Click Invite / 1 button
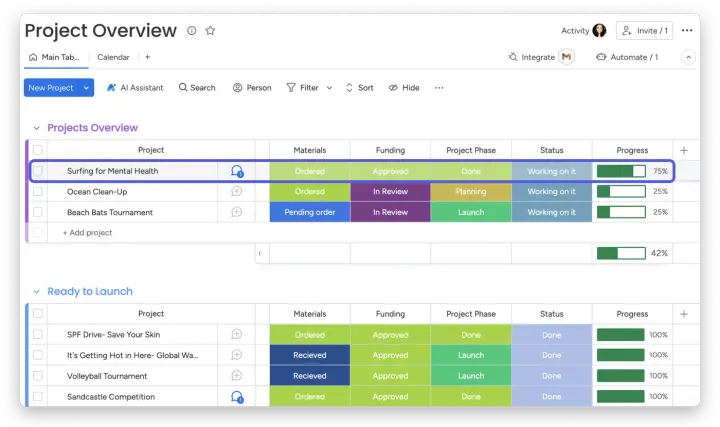720x427 pixels. click(x=644, y=30)
